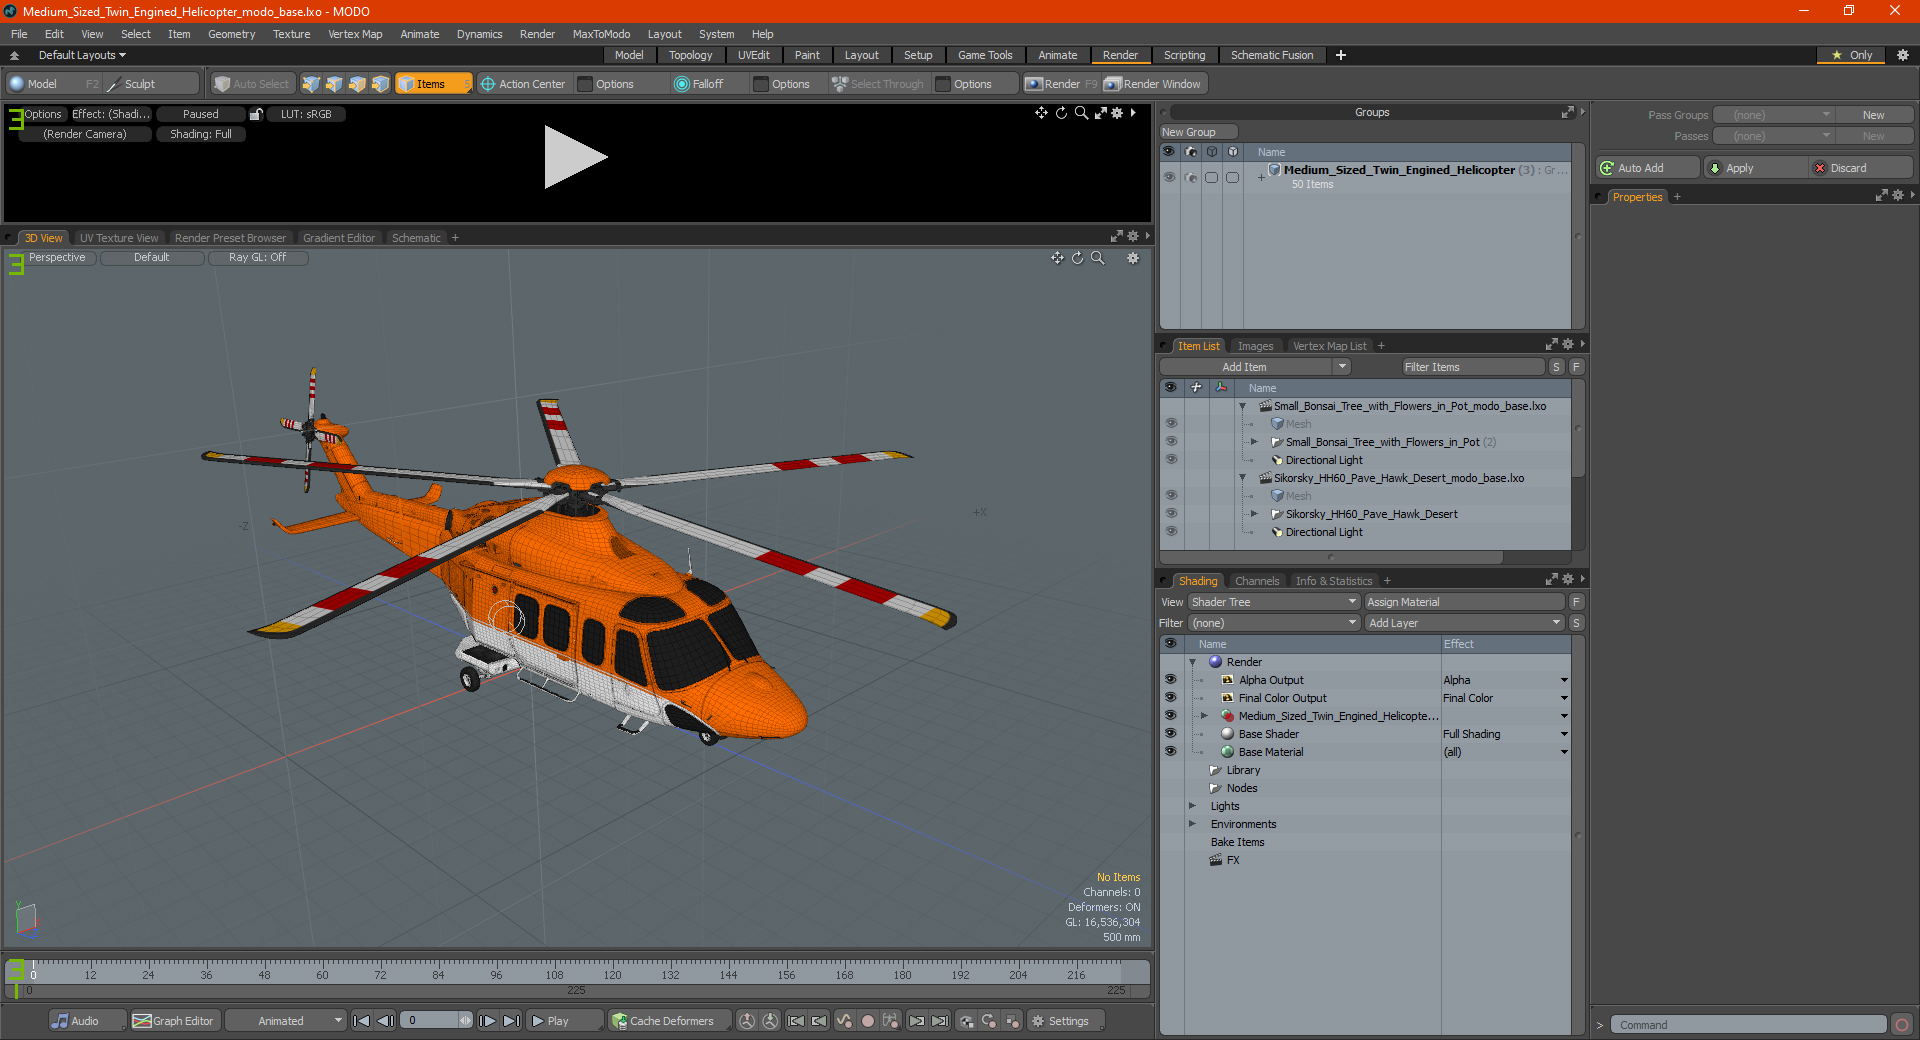Screen dimensions: 1920x1040
Task: Switch to Sculpt mode
Action: [x=152, y=84]
